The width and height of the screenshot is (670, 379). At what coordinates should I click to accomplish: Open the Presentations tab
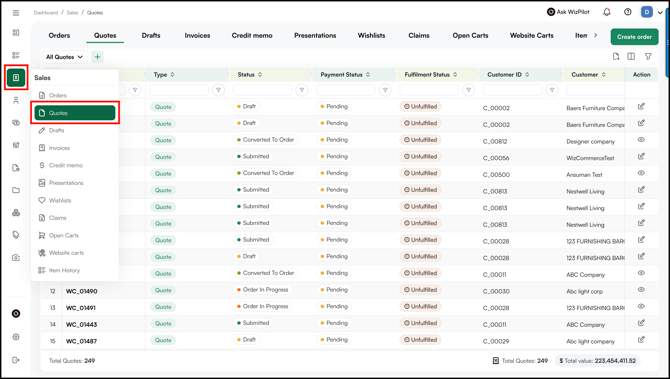315,35
